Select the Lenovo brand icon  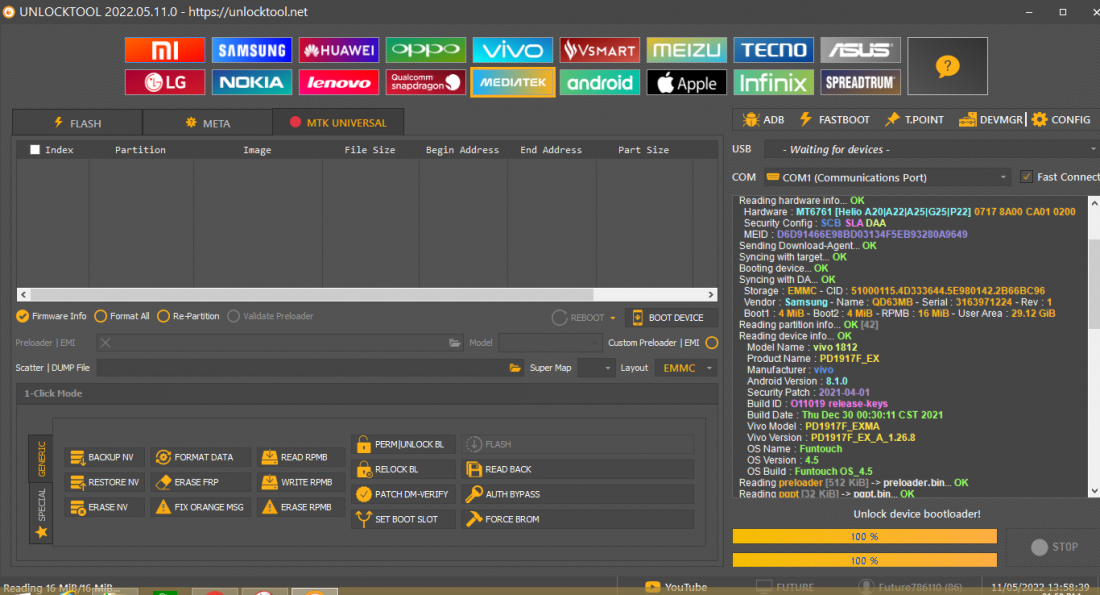[x=339, y=82]
